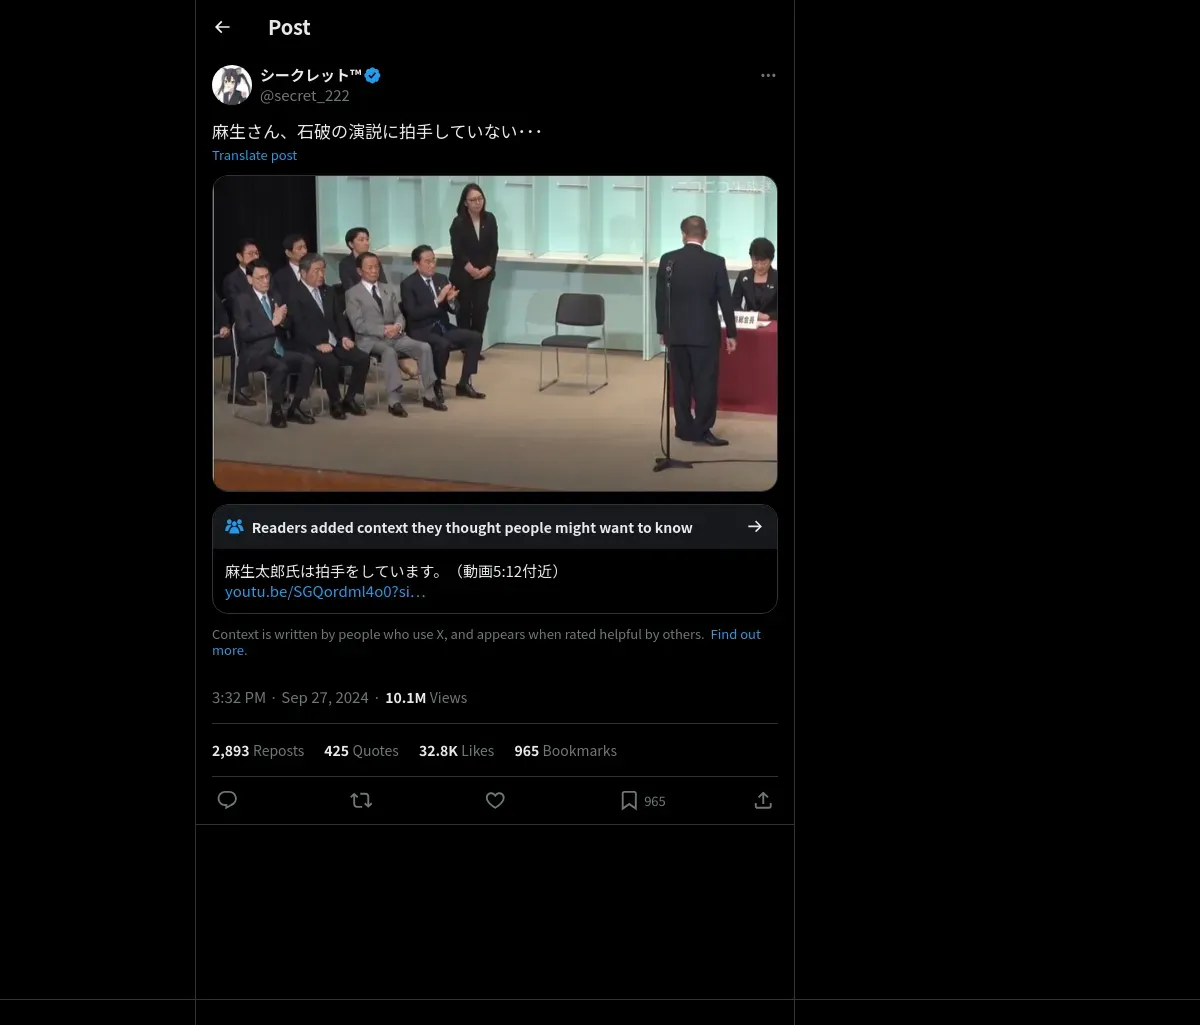This screenshot has width=1200, height=1025.
Task: Click the back arrow icon
Action: tap(222, 27)
